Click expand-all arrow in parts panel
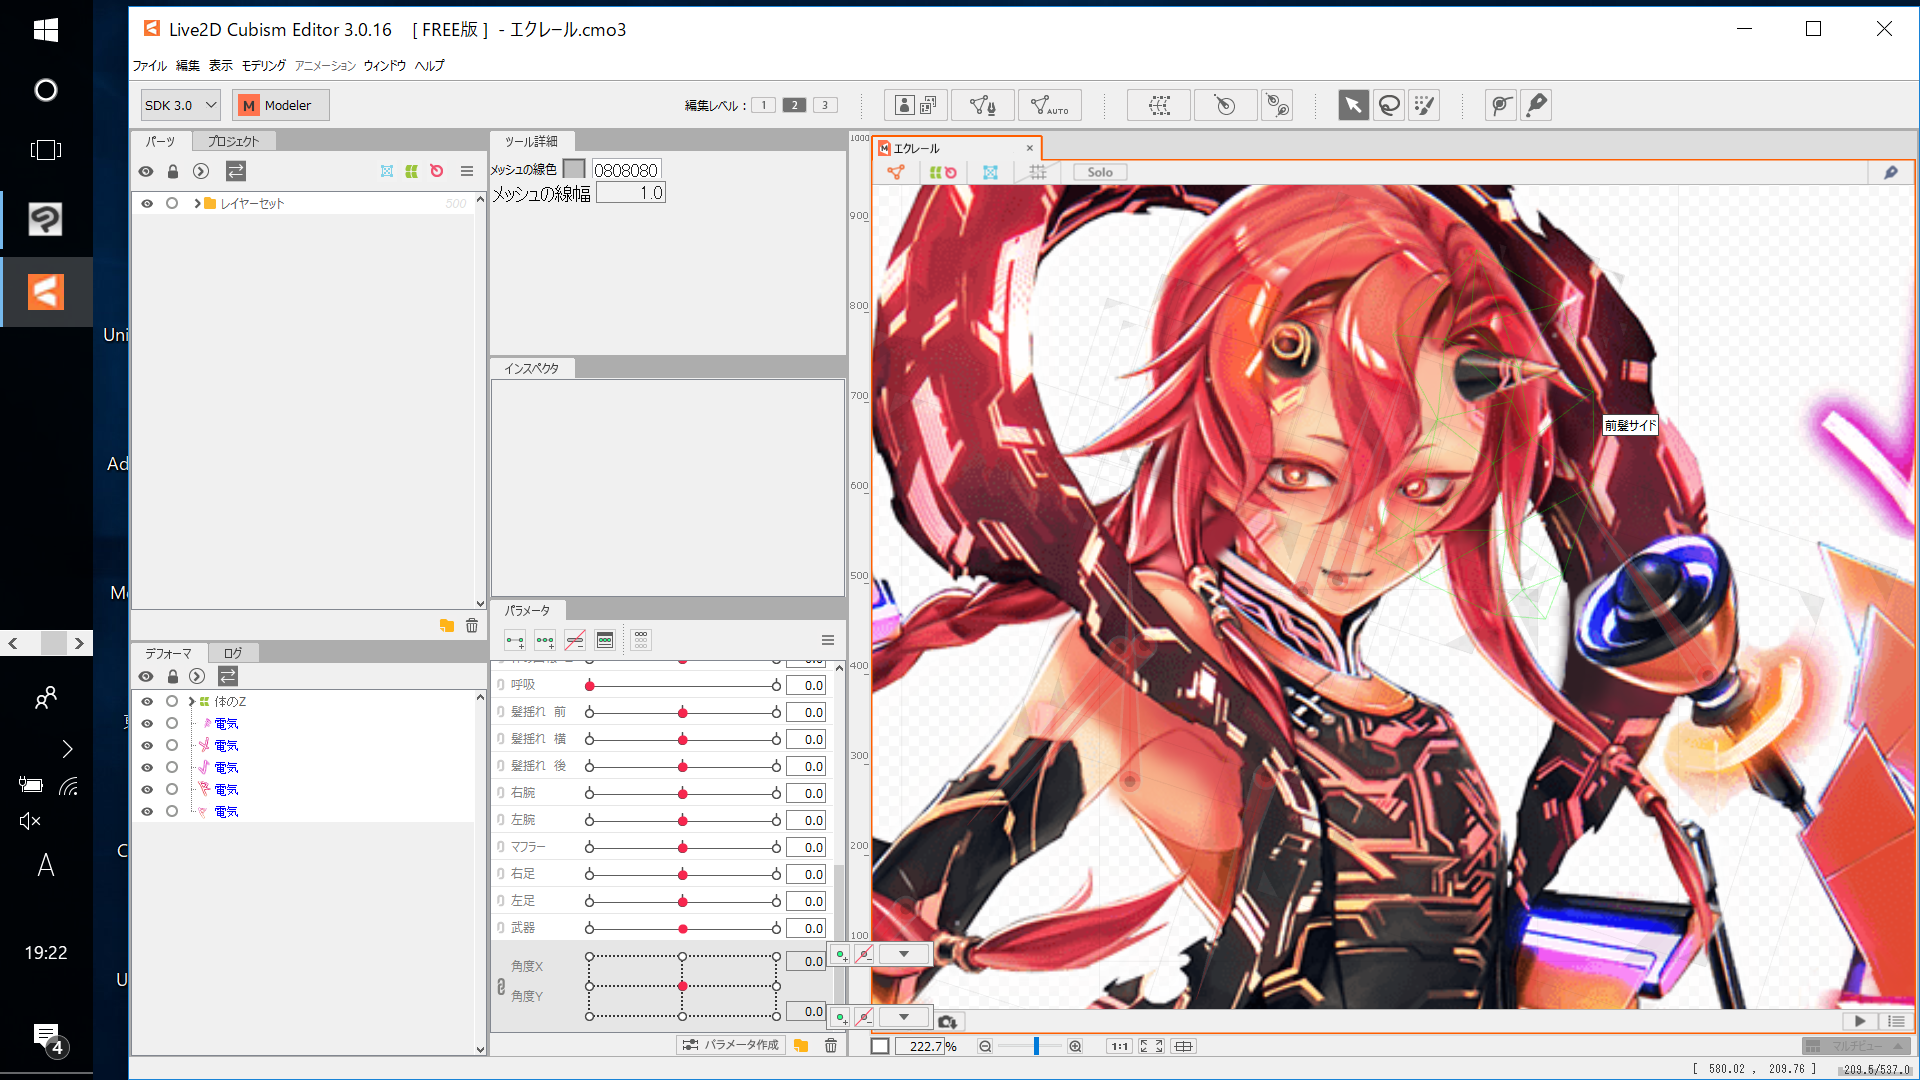This screenshot has height=1080, width=1920. click(x=201, y=171)
